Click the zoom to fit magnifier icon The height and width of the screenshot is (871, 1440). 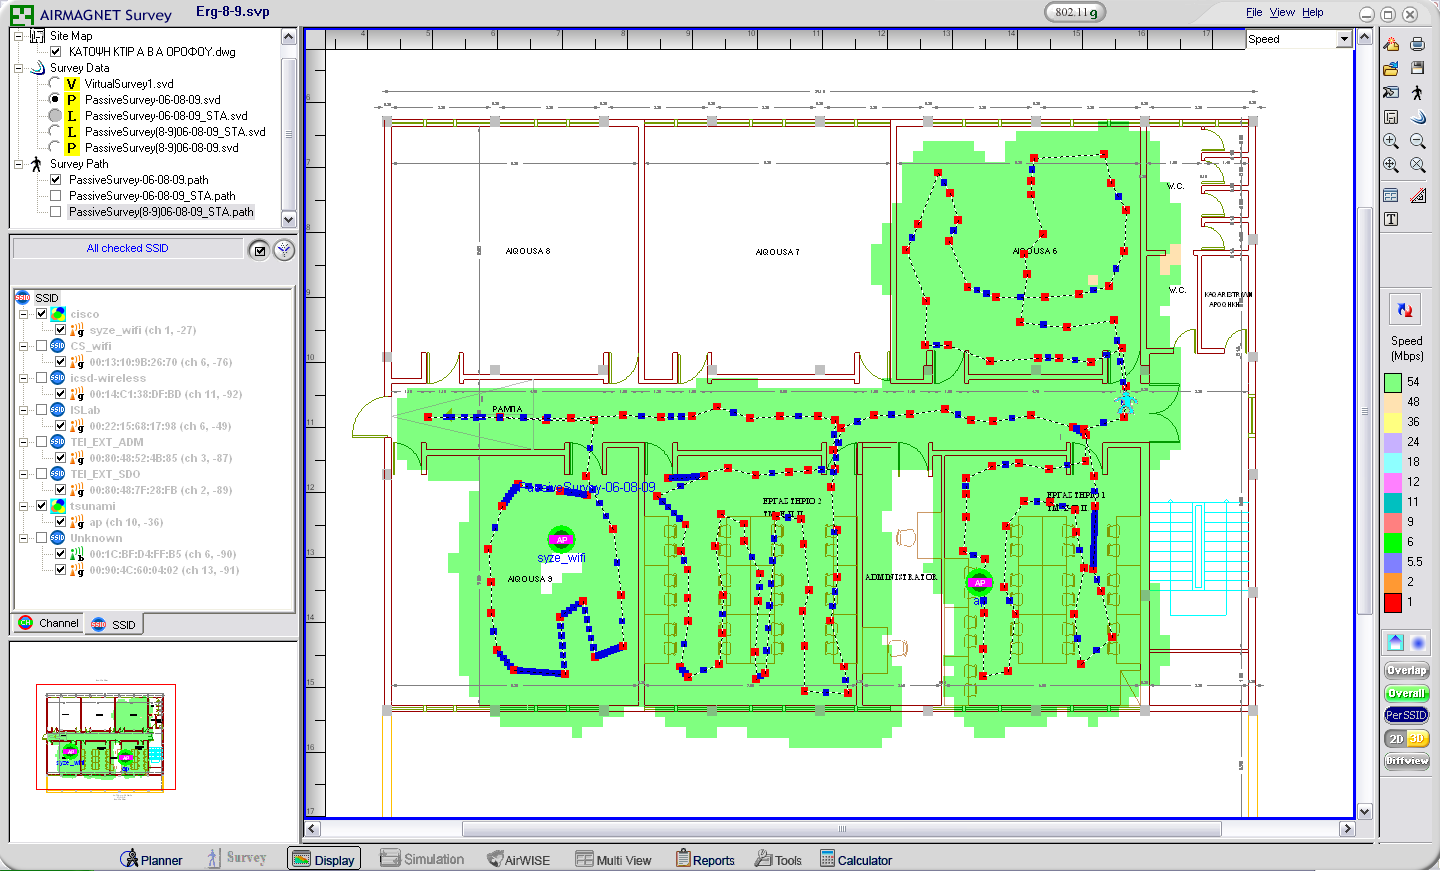coord(1391,165)
